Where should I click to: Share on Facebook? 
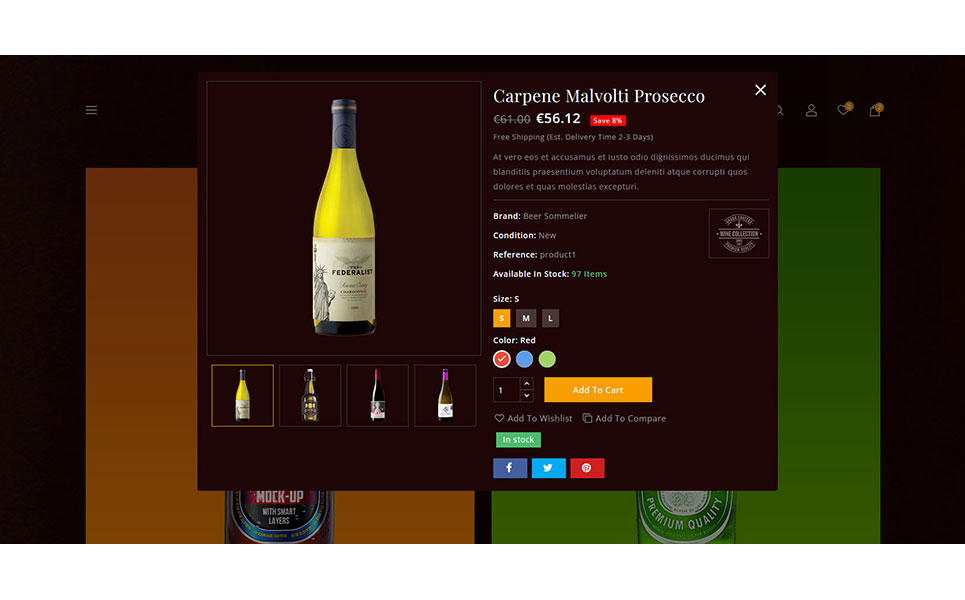point(510,468)
